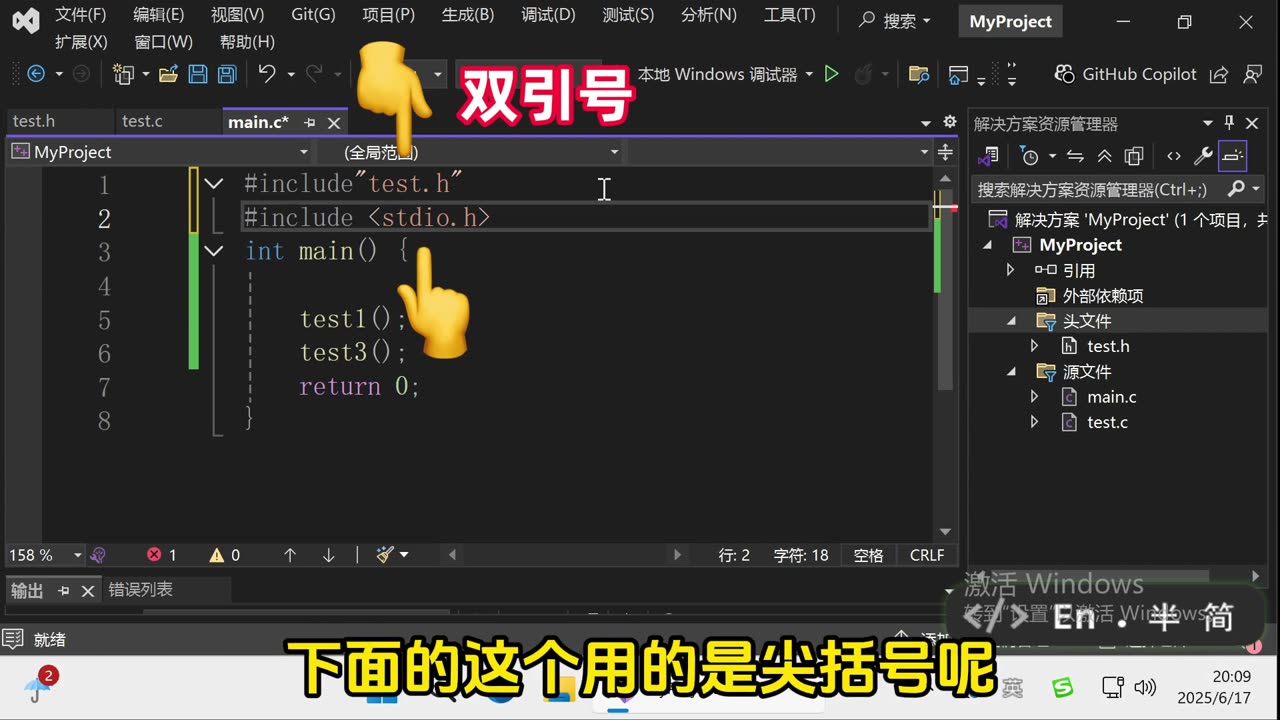Click the 空格 indentation indicator

pyautogui.click(x=868, y=555)
